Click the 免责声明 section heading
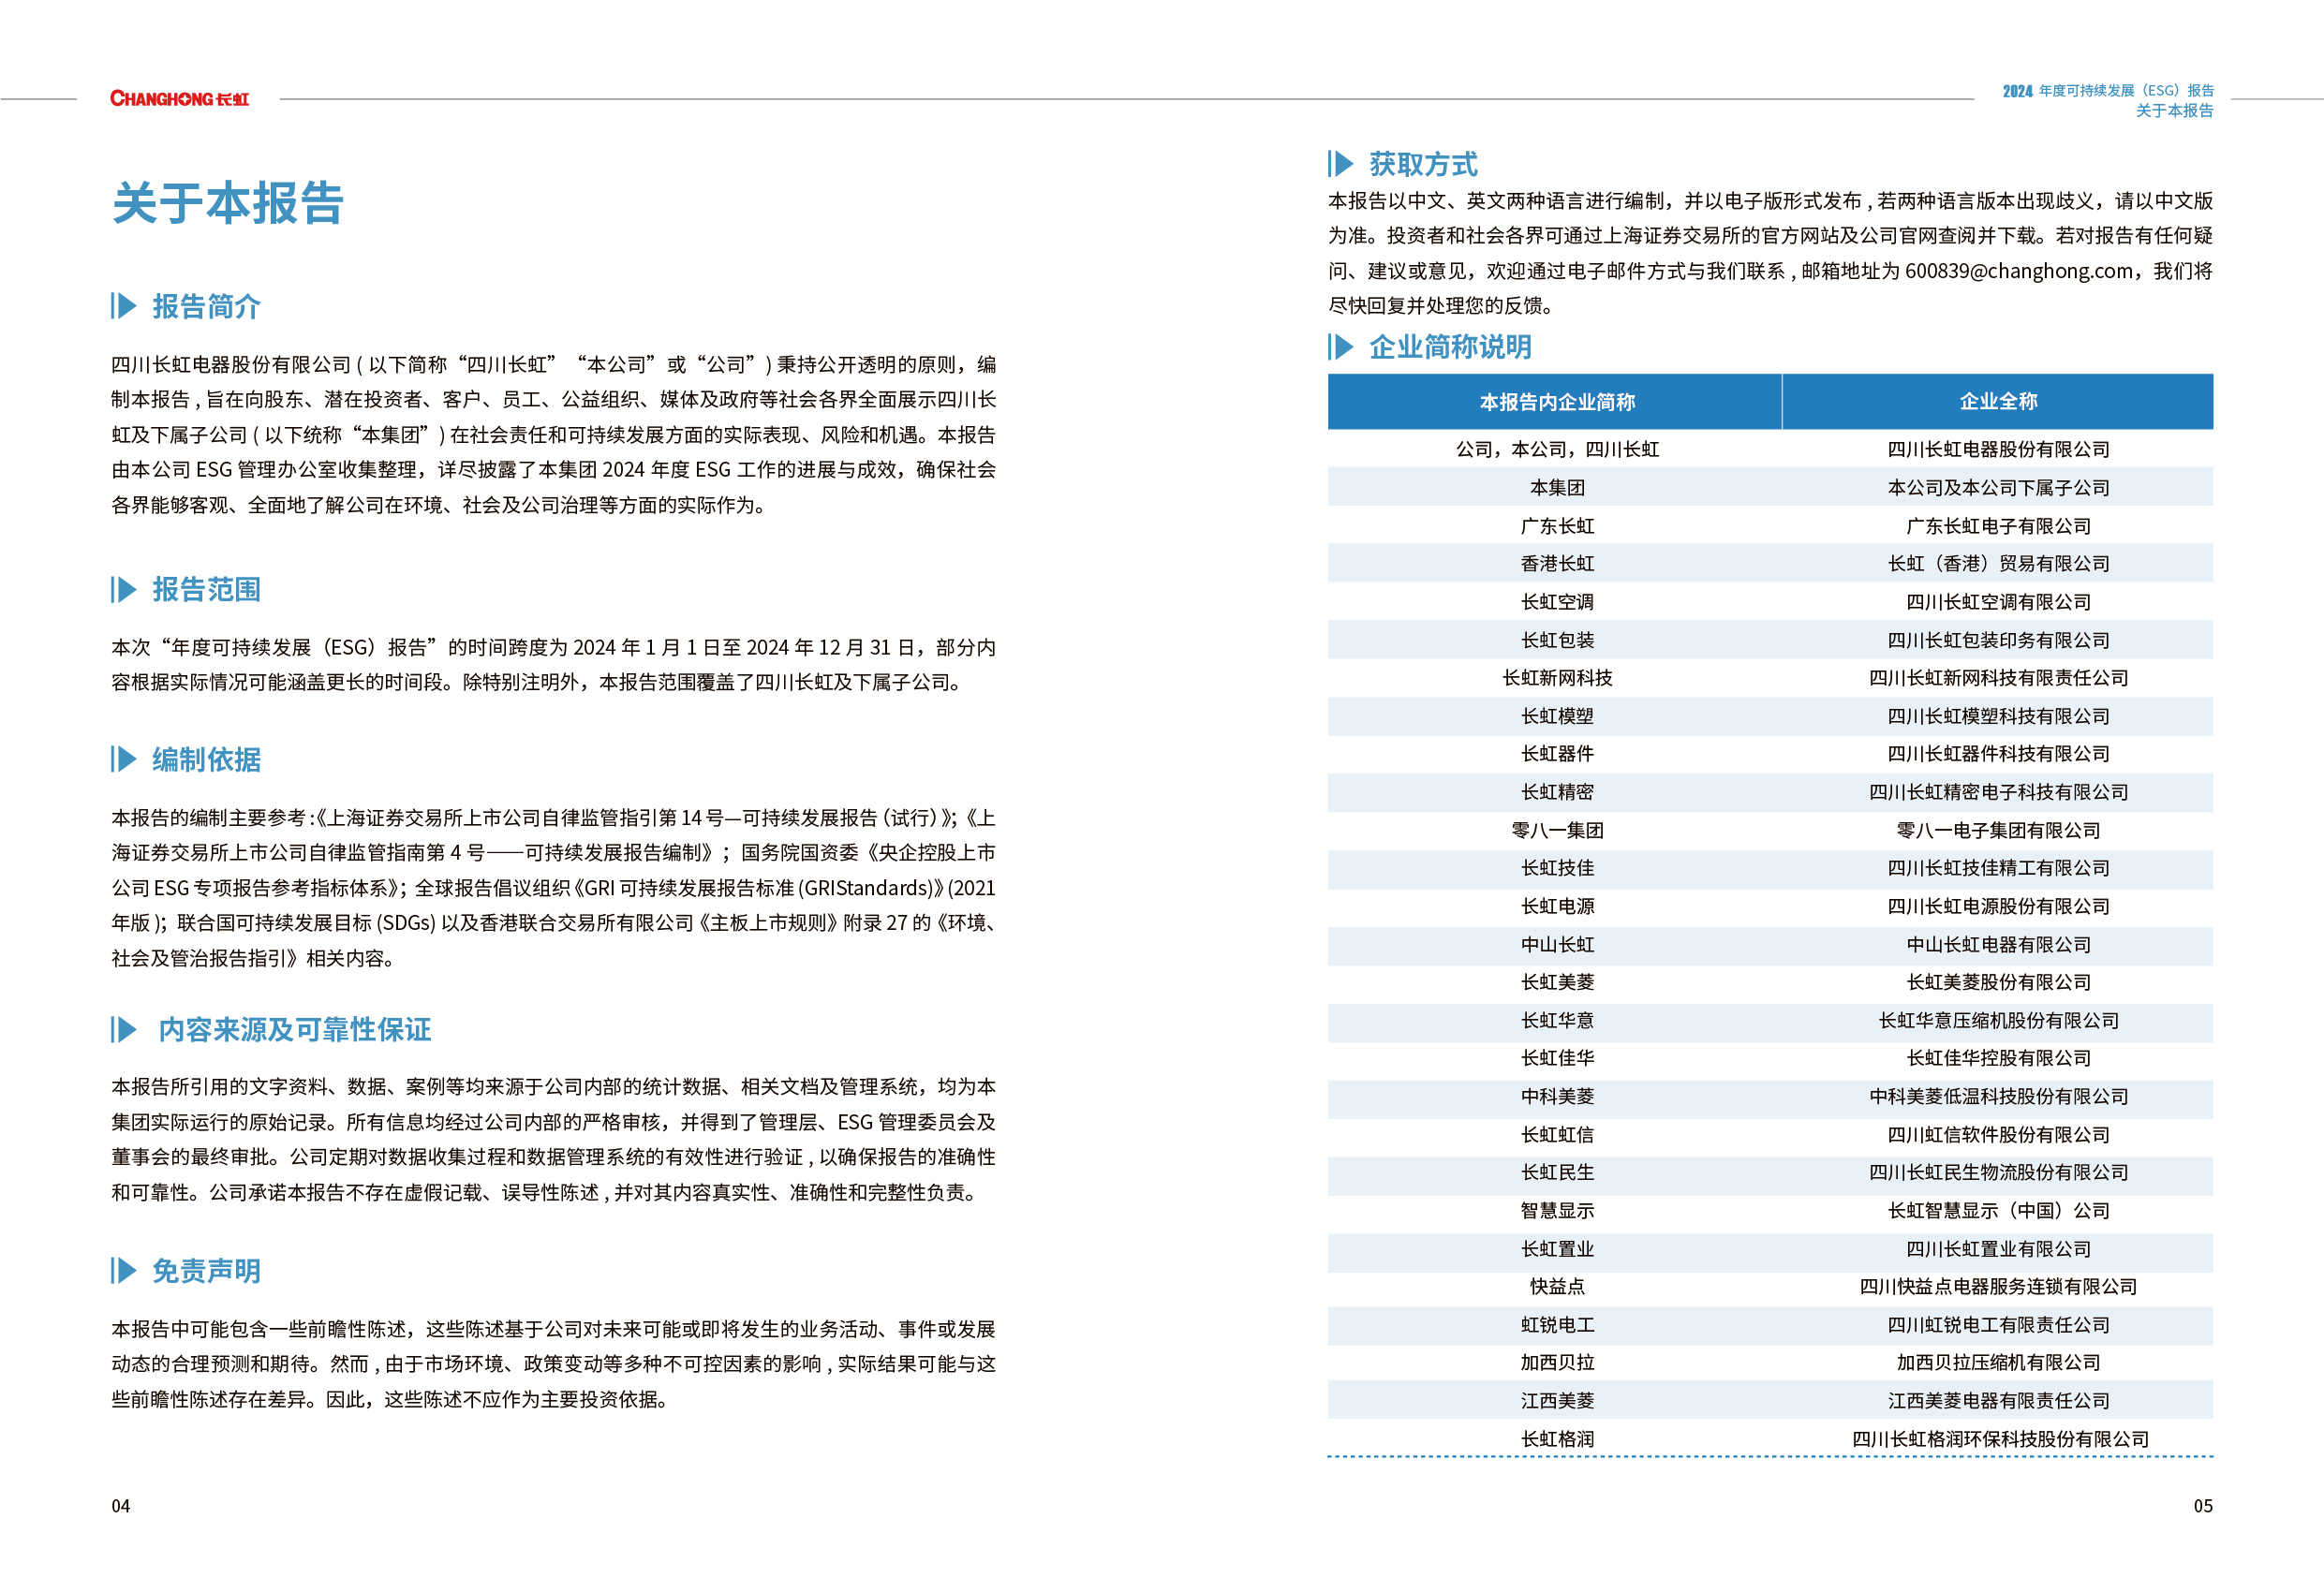 point(206,1270)
